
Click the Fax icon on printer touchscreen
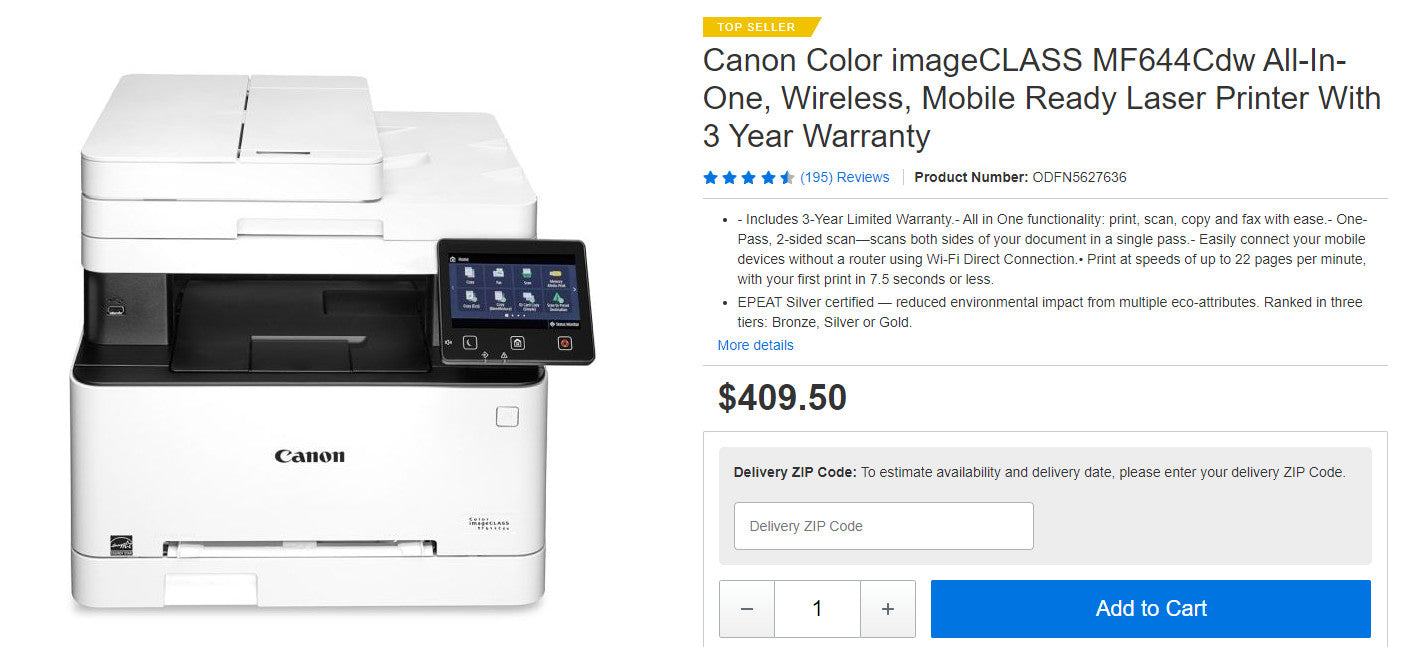coord(497,273)
